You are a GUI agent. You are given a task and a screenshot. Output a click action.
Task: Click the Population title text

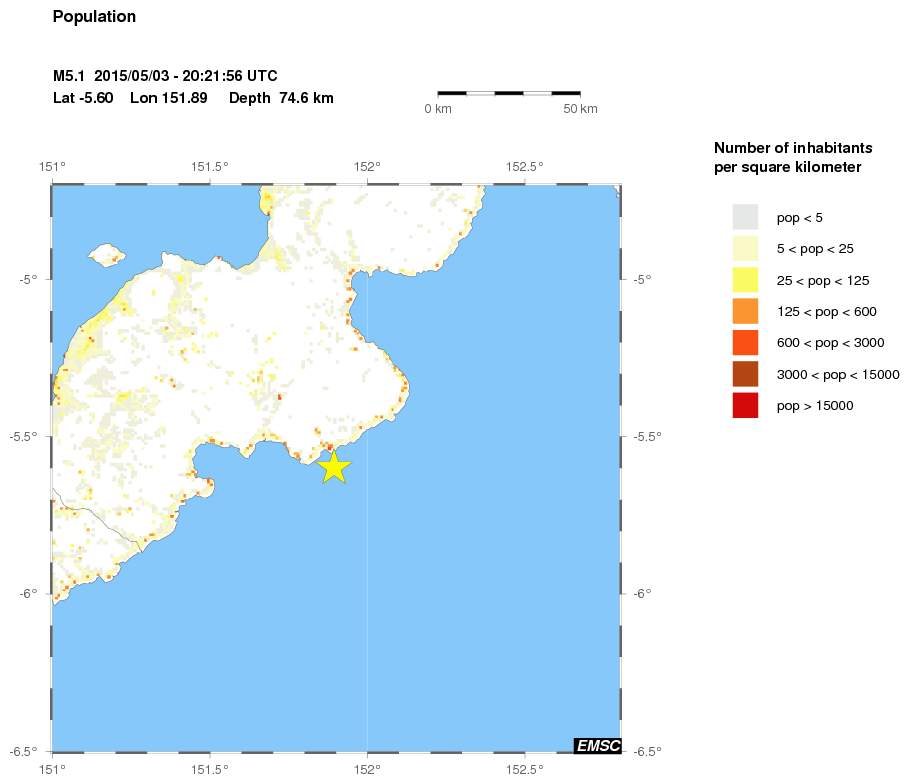94,17
